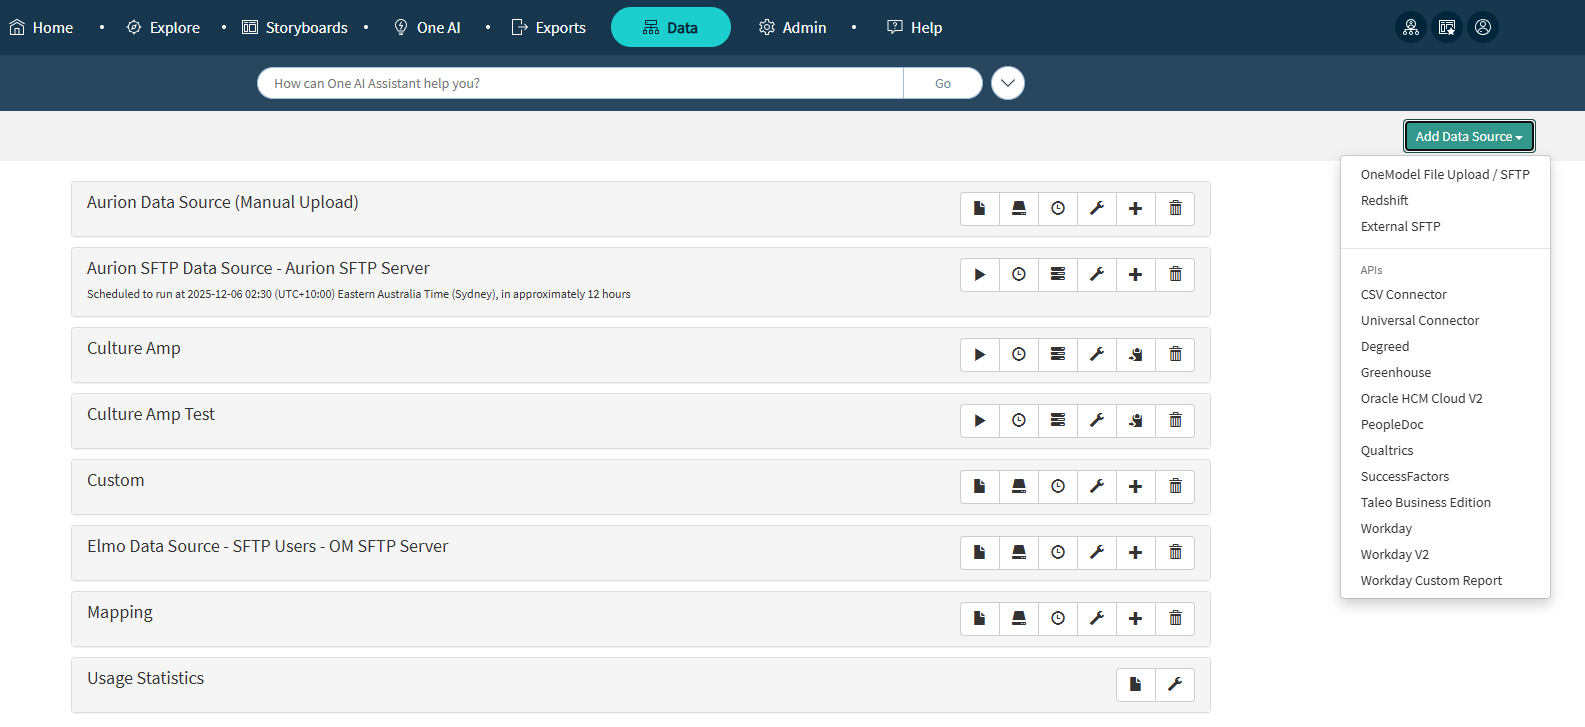This screenshot has width=1585, height=727.
Task: Open wrench settings for Usage Statistics
Action: (1175, 684)
